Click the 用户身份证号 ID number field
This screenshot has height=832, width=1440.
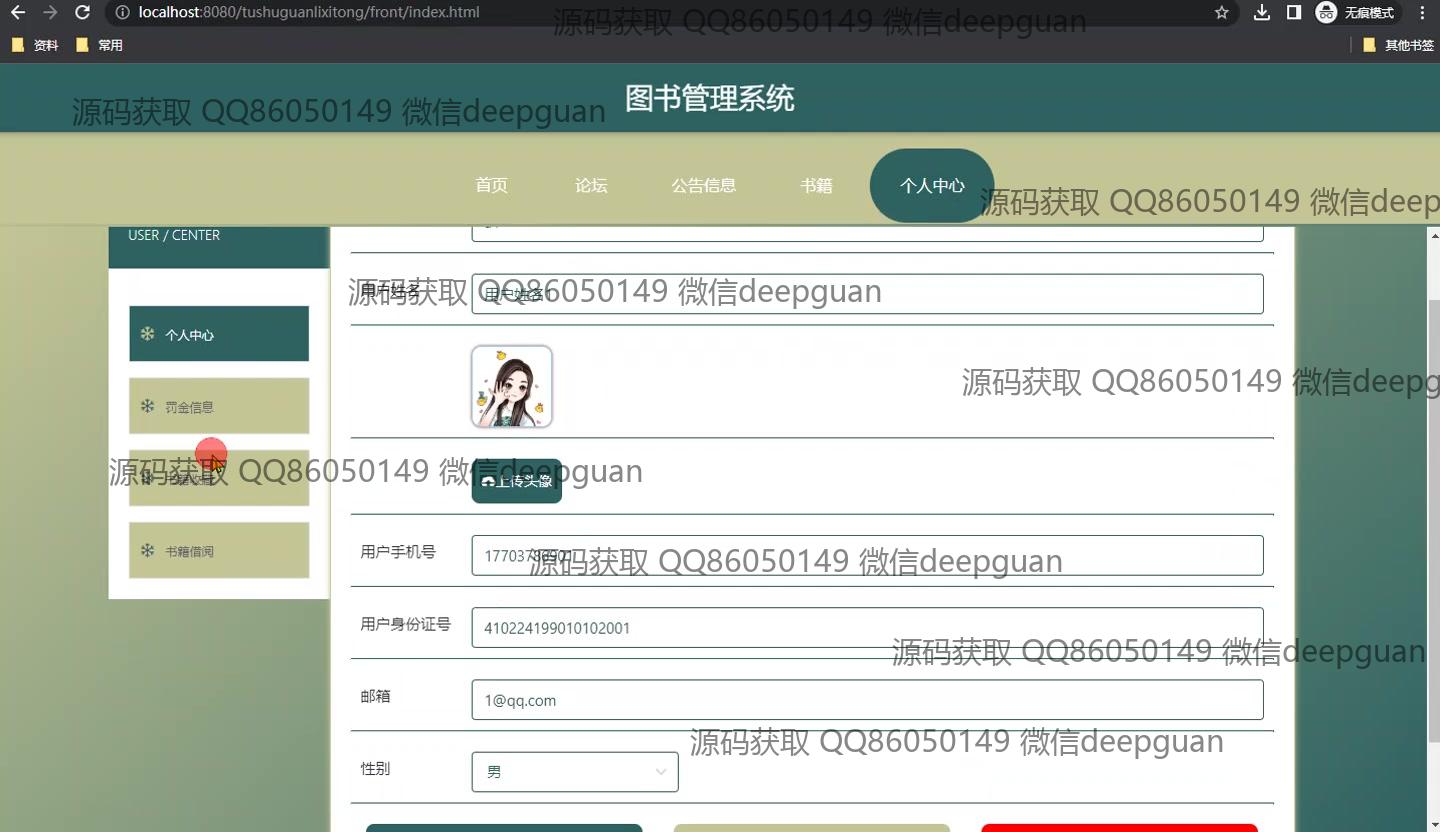click(x=867, y=628)
